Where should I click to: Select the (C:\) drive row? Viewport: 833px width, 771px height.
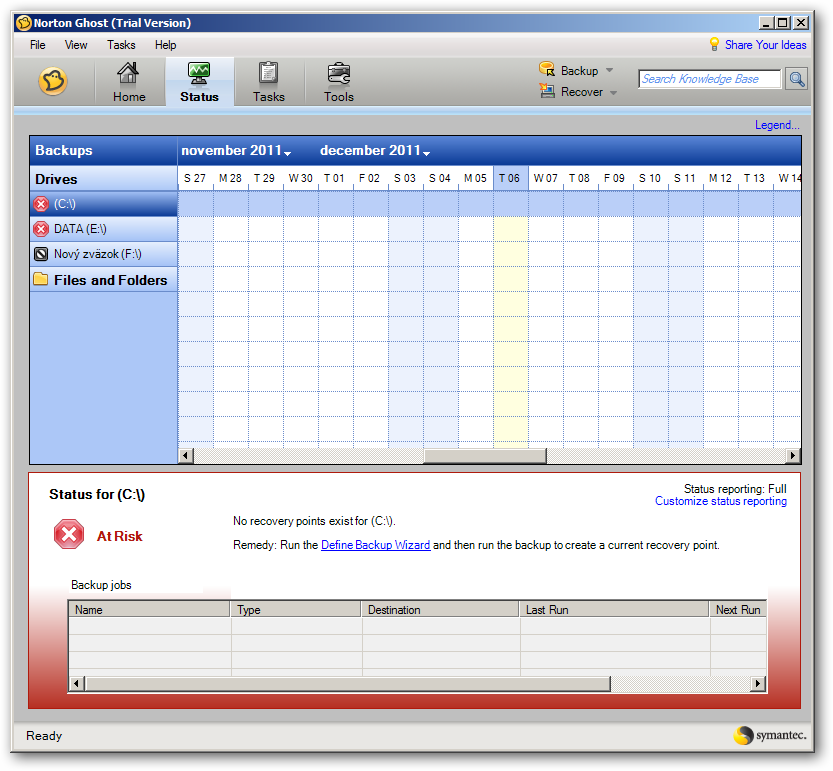pyautogui.click(x=104, y=204)
